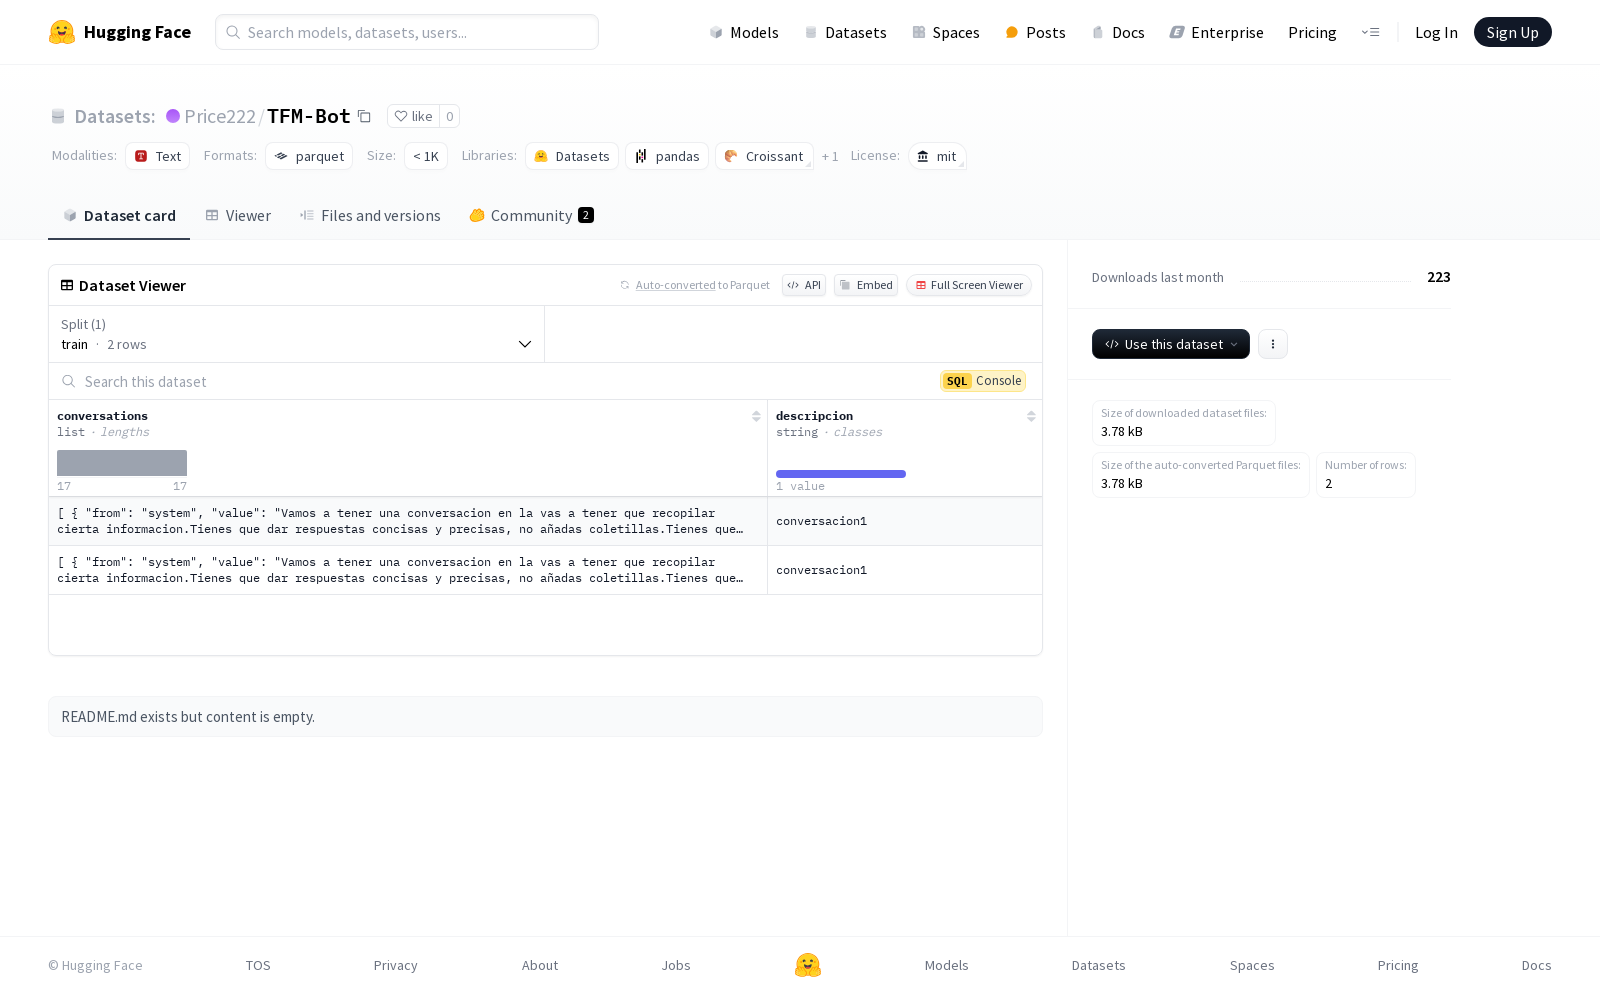Click the Sign Up button
Viewport: 1600px width, 1000px height.
[1512, 32]
